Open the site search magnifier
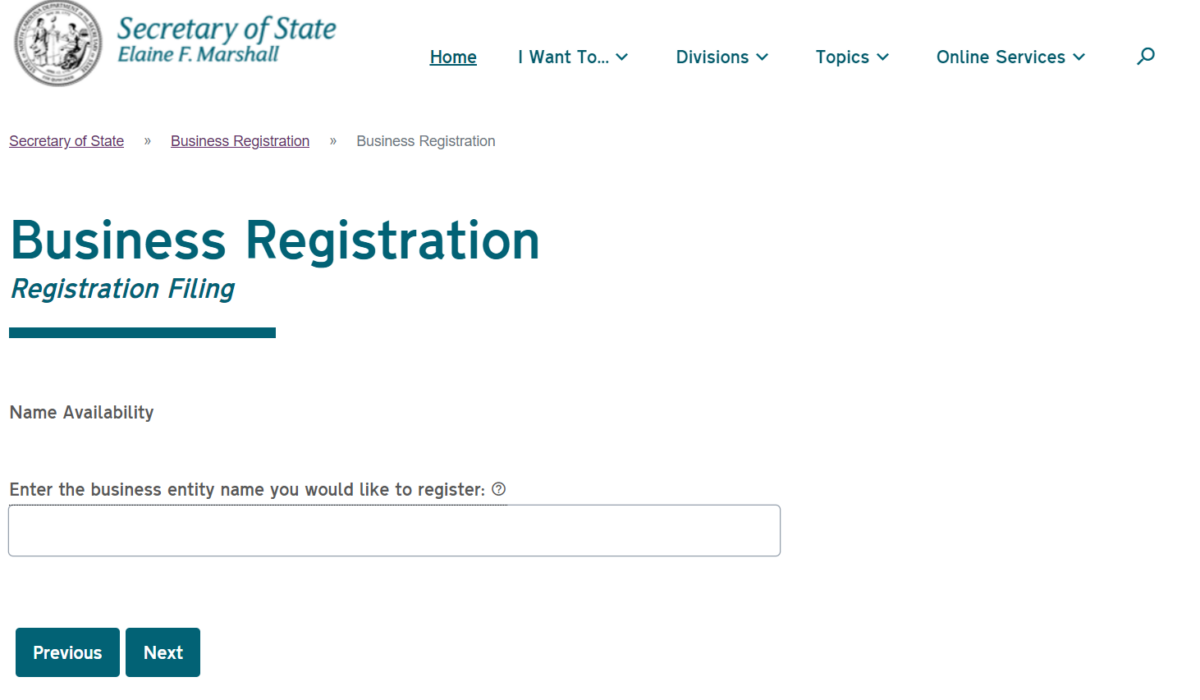This screenshot has height=700, width=1200. pyautogui.click(x=1145, y=57)
